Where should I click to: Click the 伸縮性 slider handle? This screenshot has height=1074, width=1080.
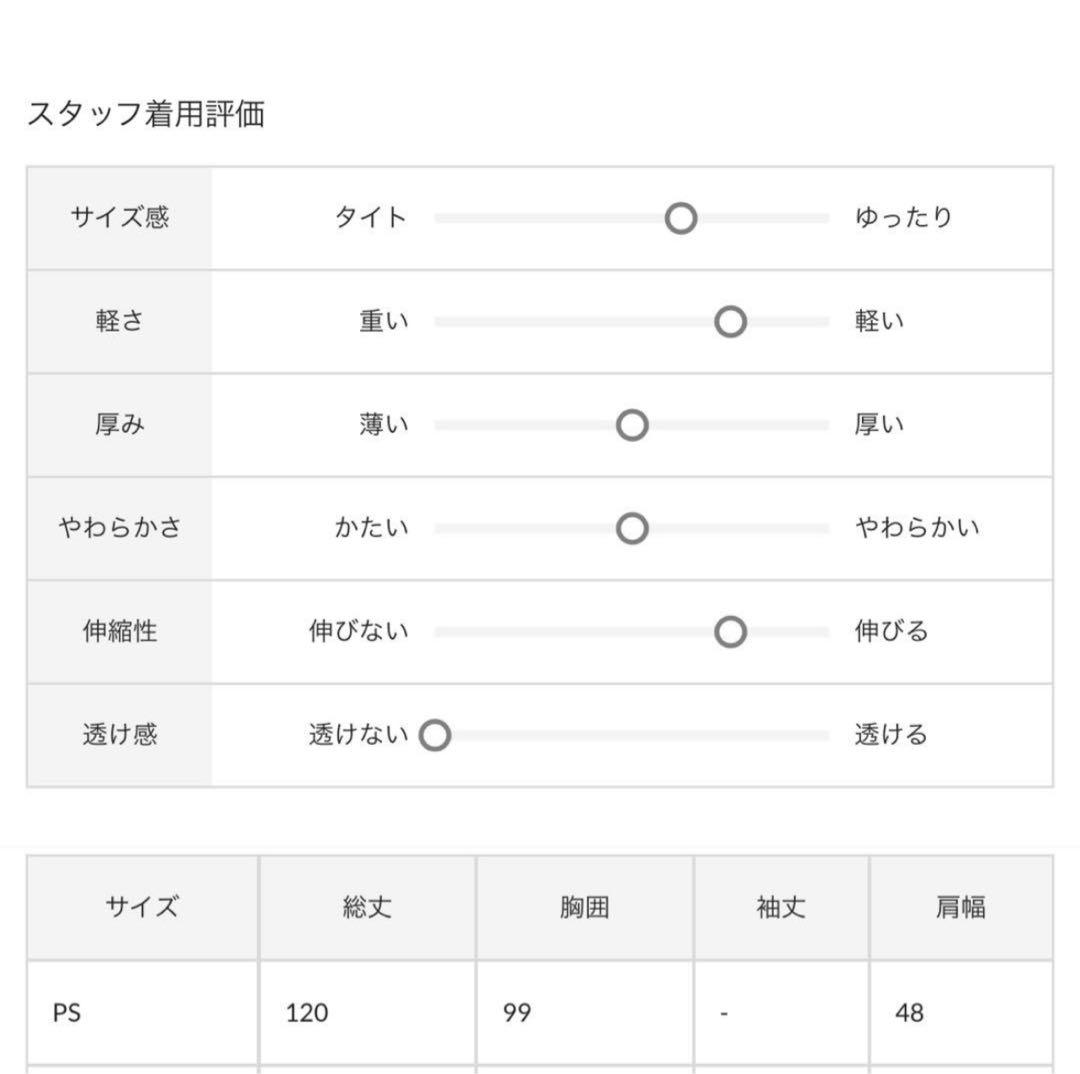click(730, 632)
